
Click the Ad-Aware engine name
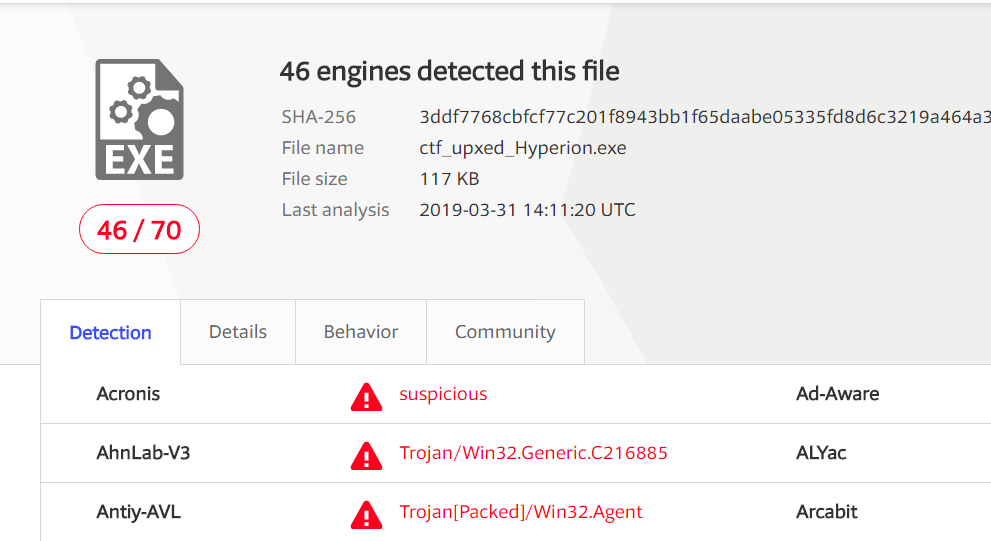tap(837, 394)
